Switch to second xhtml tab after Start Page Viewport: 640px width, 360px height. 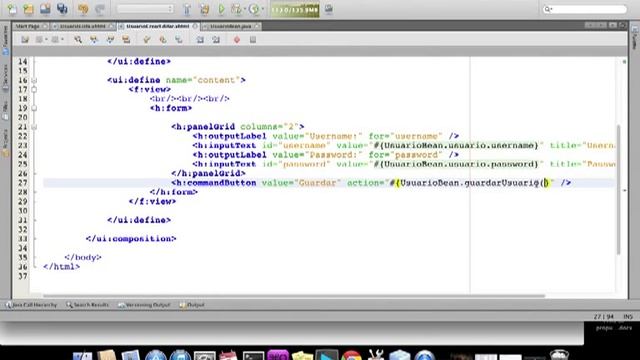(x=83, y=26)
